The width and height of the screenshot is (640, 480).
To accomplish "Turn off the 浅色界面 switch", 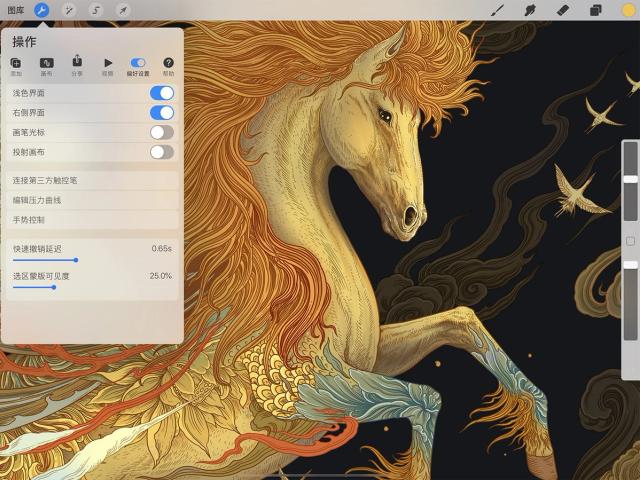I will pyautogui.click(x=162, y=93).
